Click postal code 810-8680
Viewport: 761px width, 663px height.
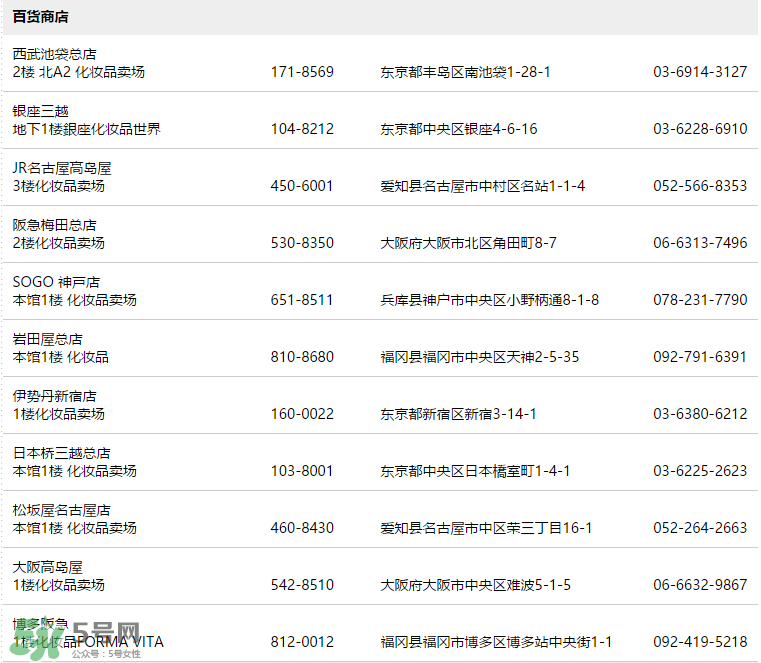tap(302, 357)
